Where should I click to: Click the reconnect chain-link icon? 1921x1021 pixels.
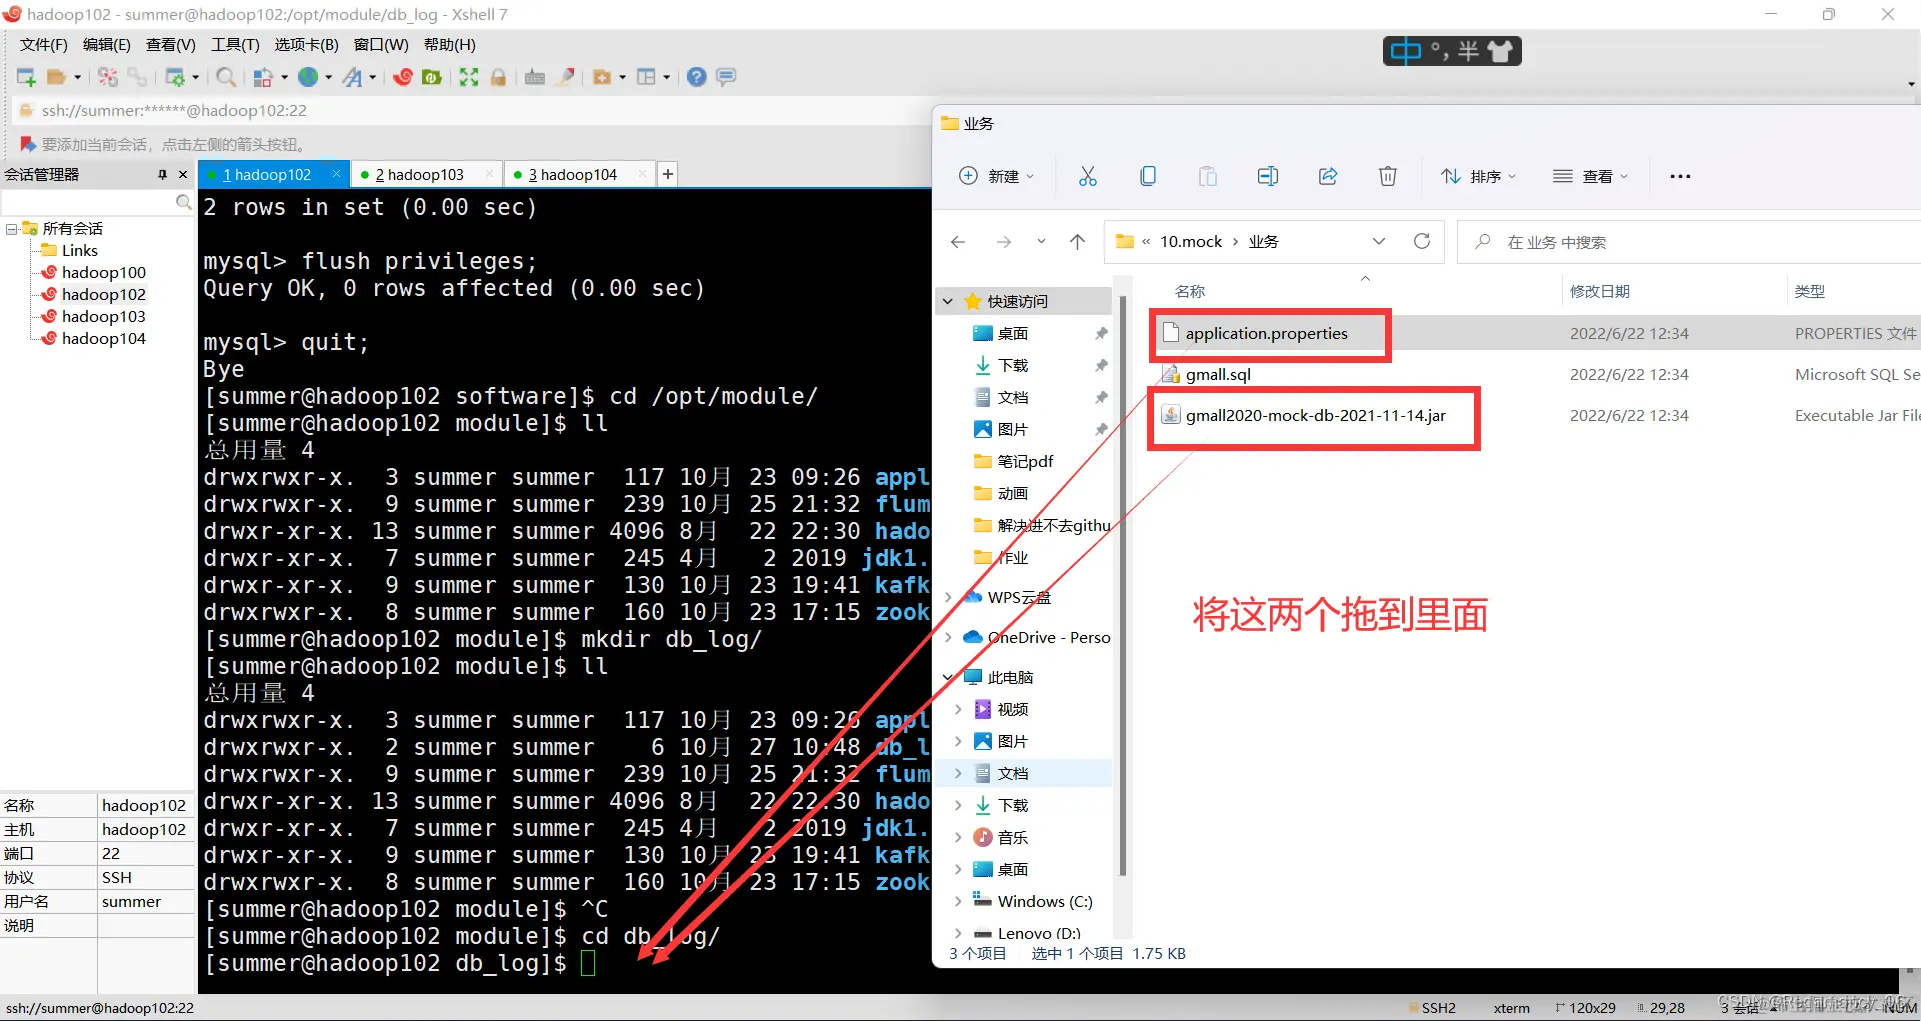137,77
